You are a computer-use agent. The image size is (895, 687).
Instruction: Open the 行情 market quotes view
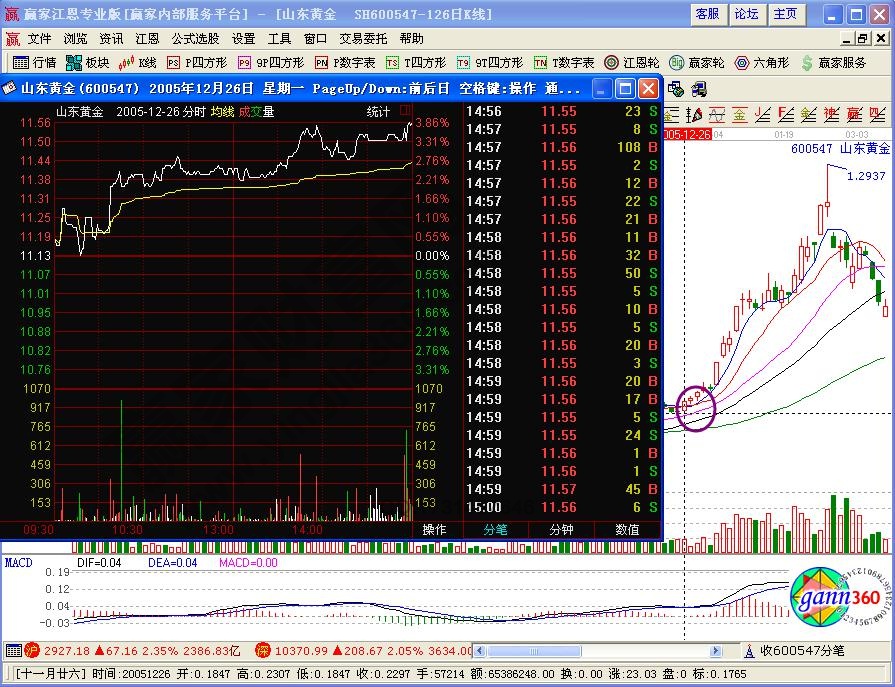(x=34, y=62)
